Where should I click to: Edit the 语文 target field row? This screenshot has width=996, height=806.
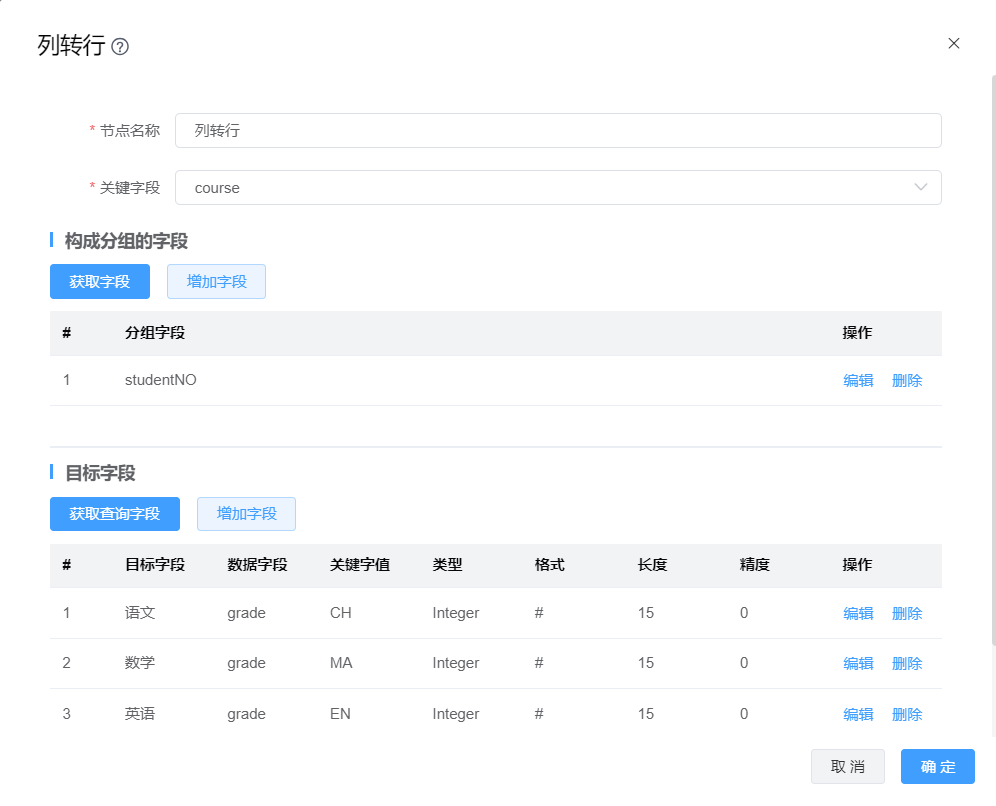[x=858, y=614]
